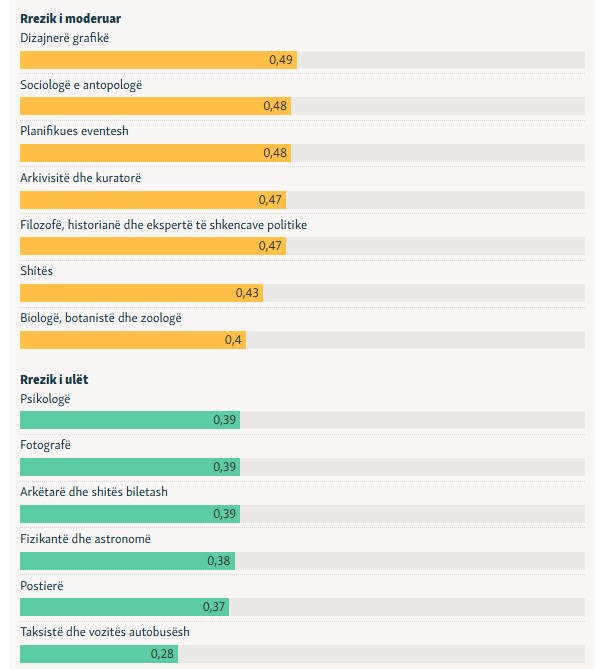Select the Arkivisitë dhe kuratorë label
604x669 pixels.
point(81,178)
